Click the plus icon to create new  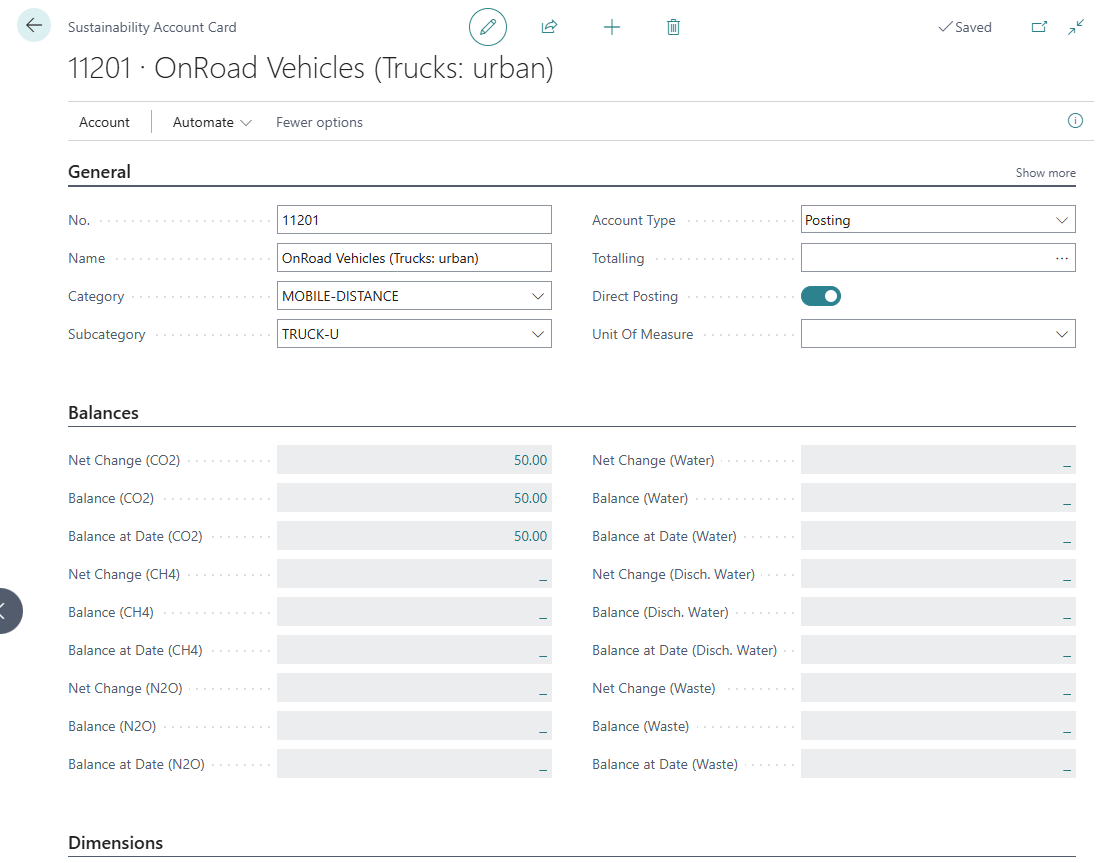(x=612, y=27)
